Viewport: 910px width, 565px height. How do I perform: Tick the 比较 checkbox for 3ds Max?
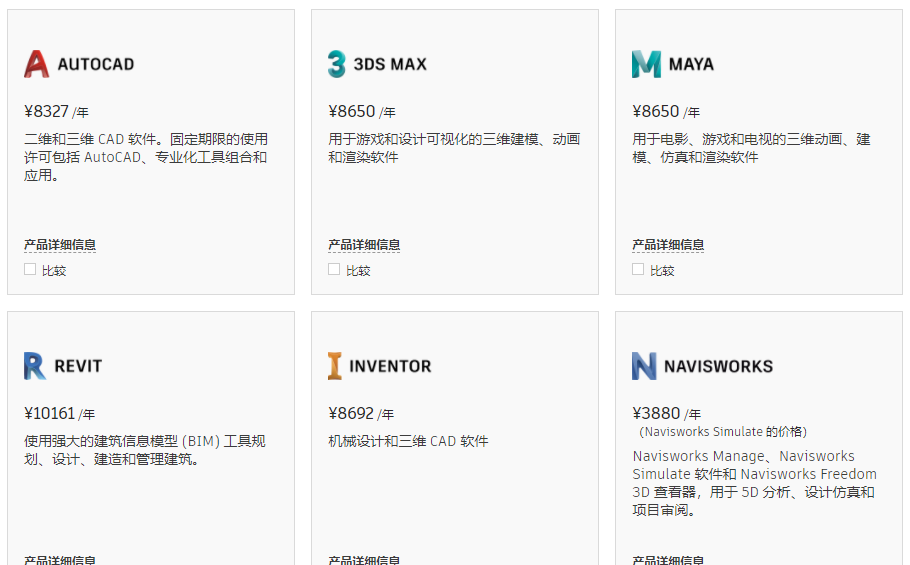click(x=334, y=269)
